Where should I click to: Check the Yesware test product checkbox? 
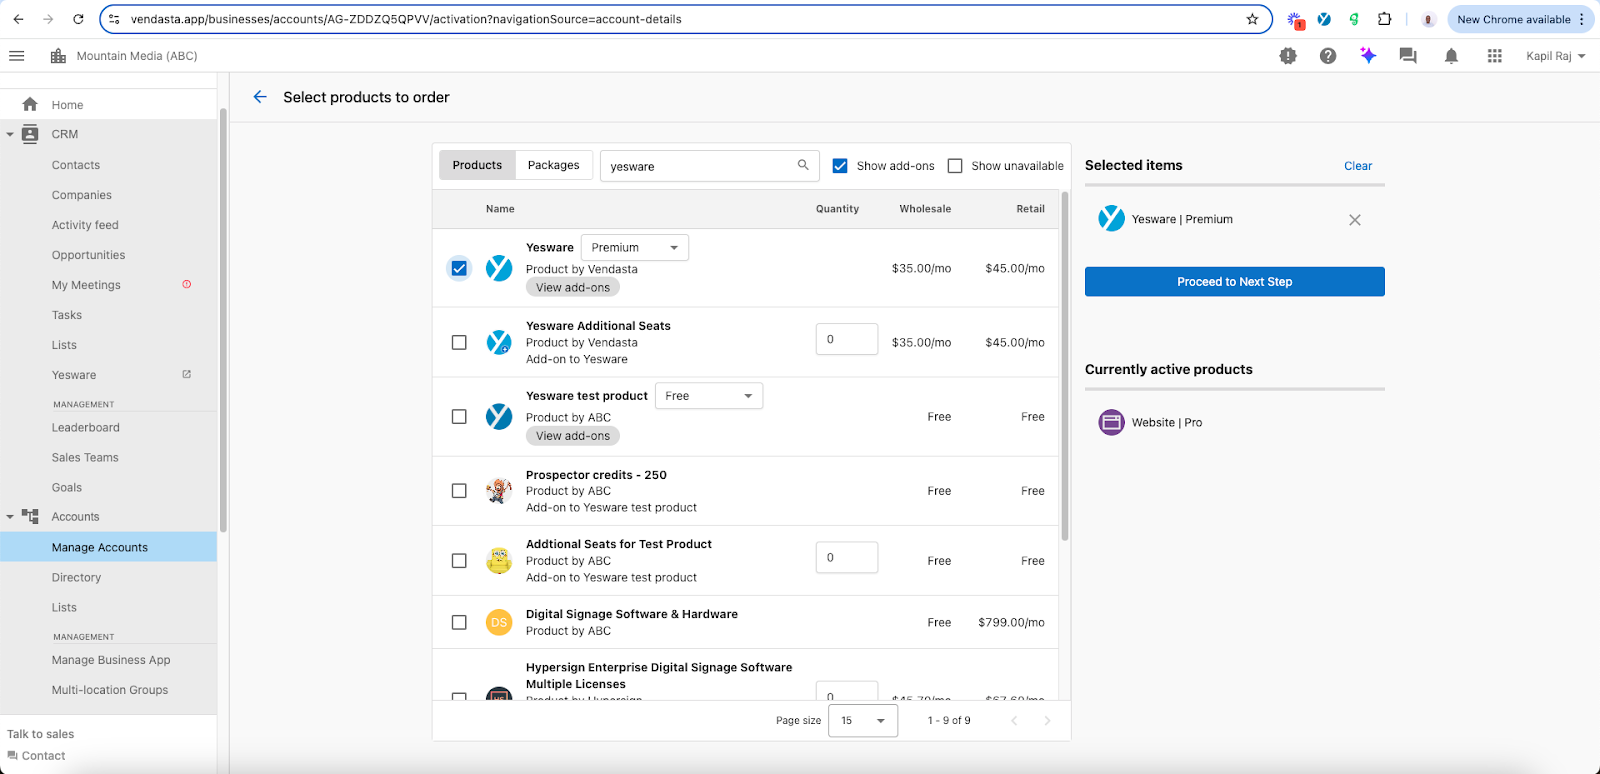pos(459,416)
